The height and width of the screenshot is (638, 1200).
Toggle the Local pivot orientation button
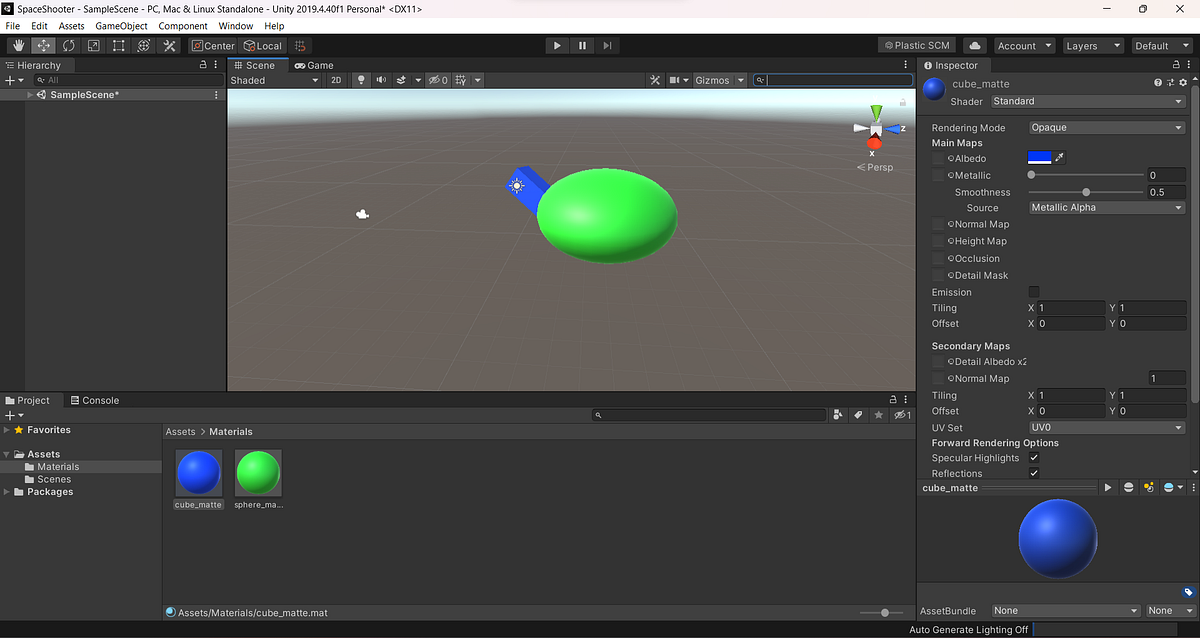(x=262, y=45)
